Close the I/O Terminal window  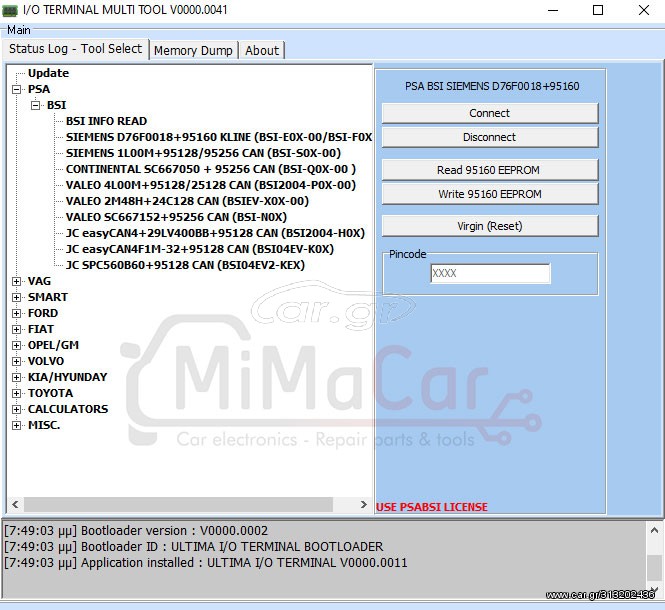[x=644, y=10]
